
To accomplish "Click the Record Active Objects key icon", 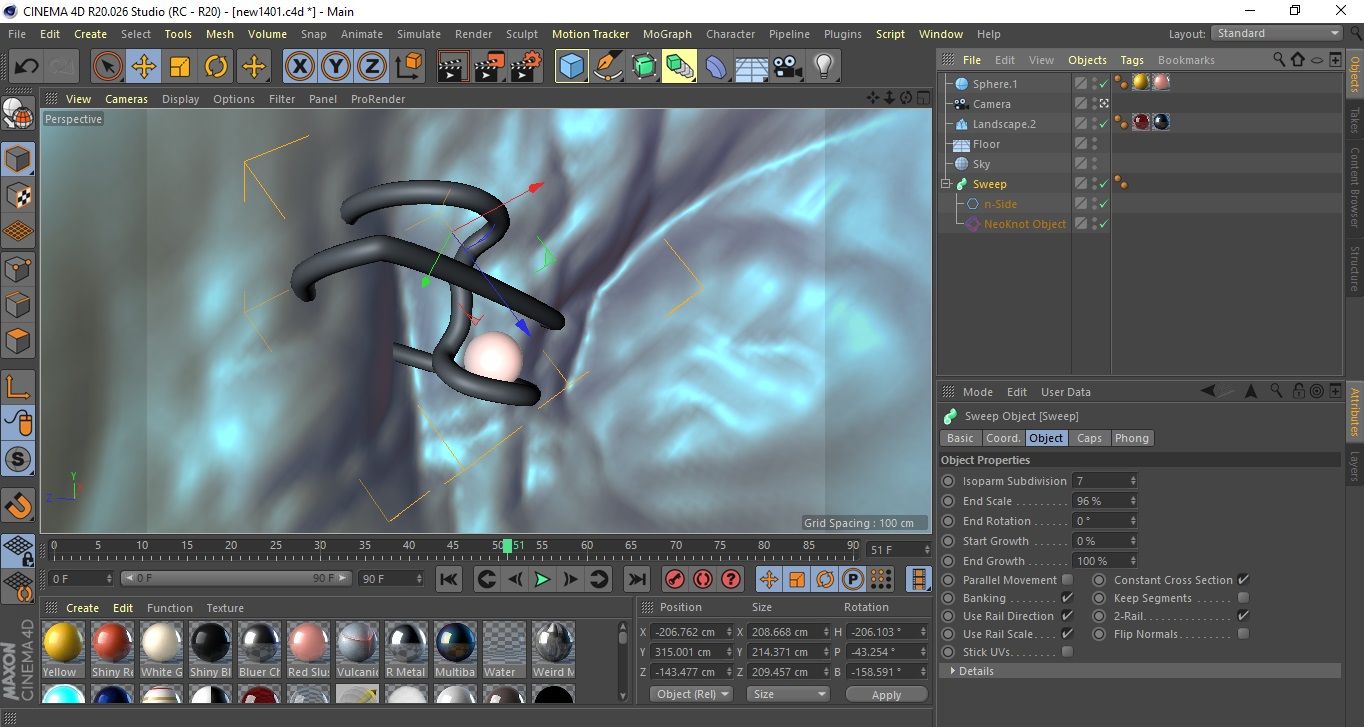I will [674, 579].
